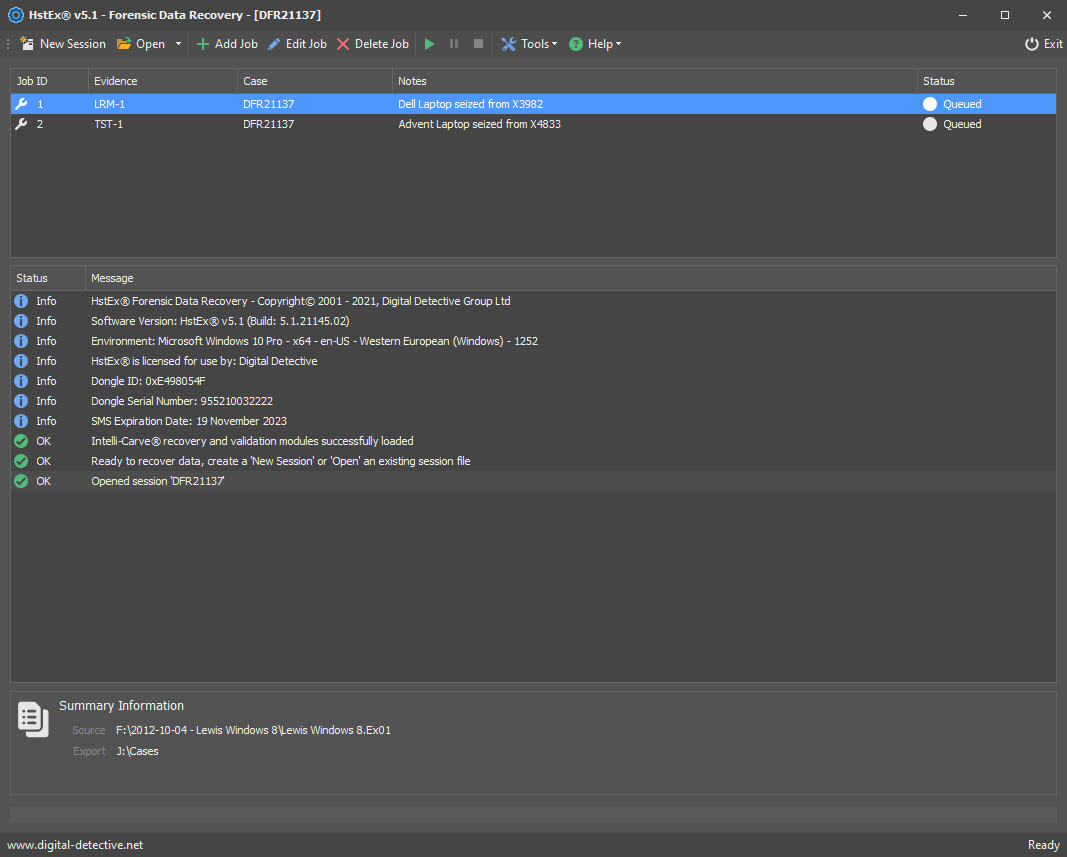1067x857 pixels.
Task: Select "Opened session 'DFR21137'" message
Action: pos(158,481)
